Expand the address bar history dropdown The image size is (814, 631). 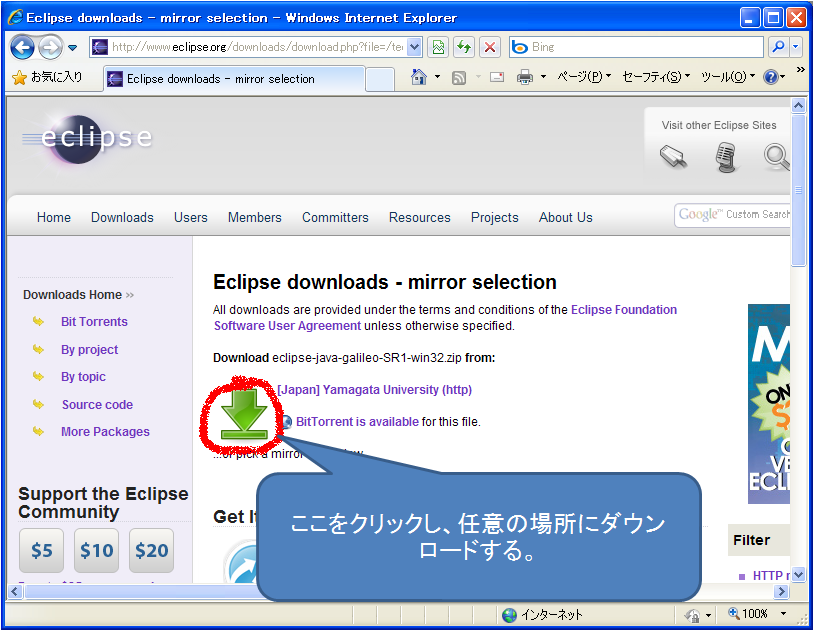[414, 47]
